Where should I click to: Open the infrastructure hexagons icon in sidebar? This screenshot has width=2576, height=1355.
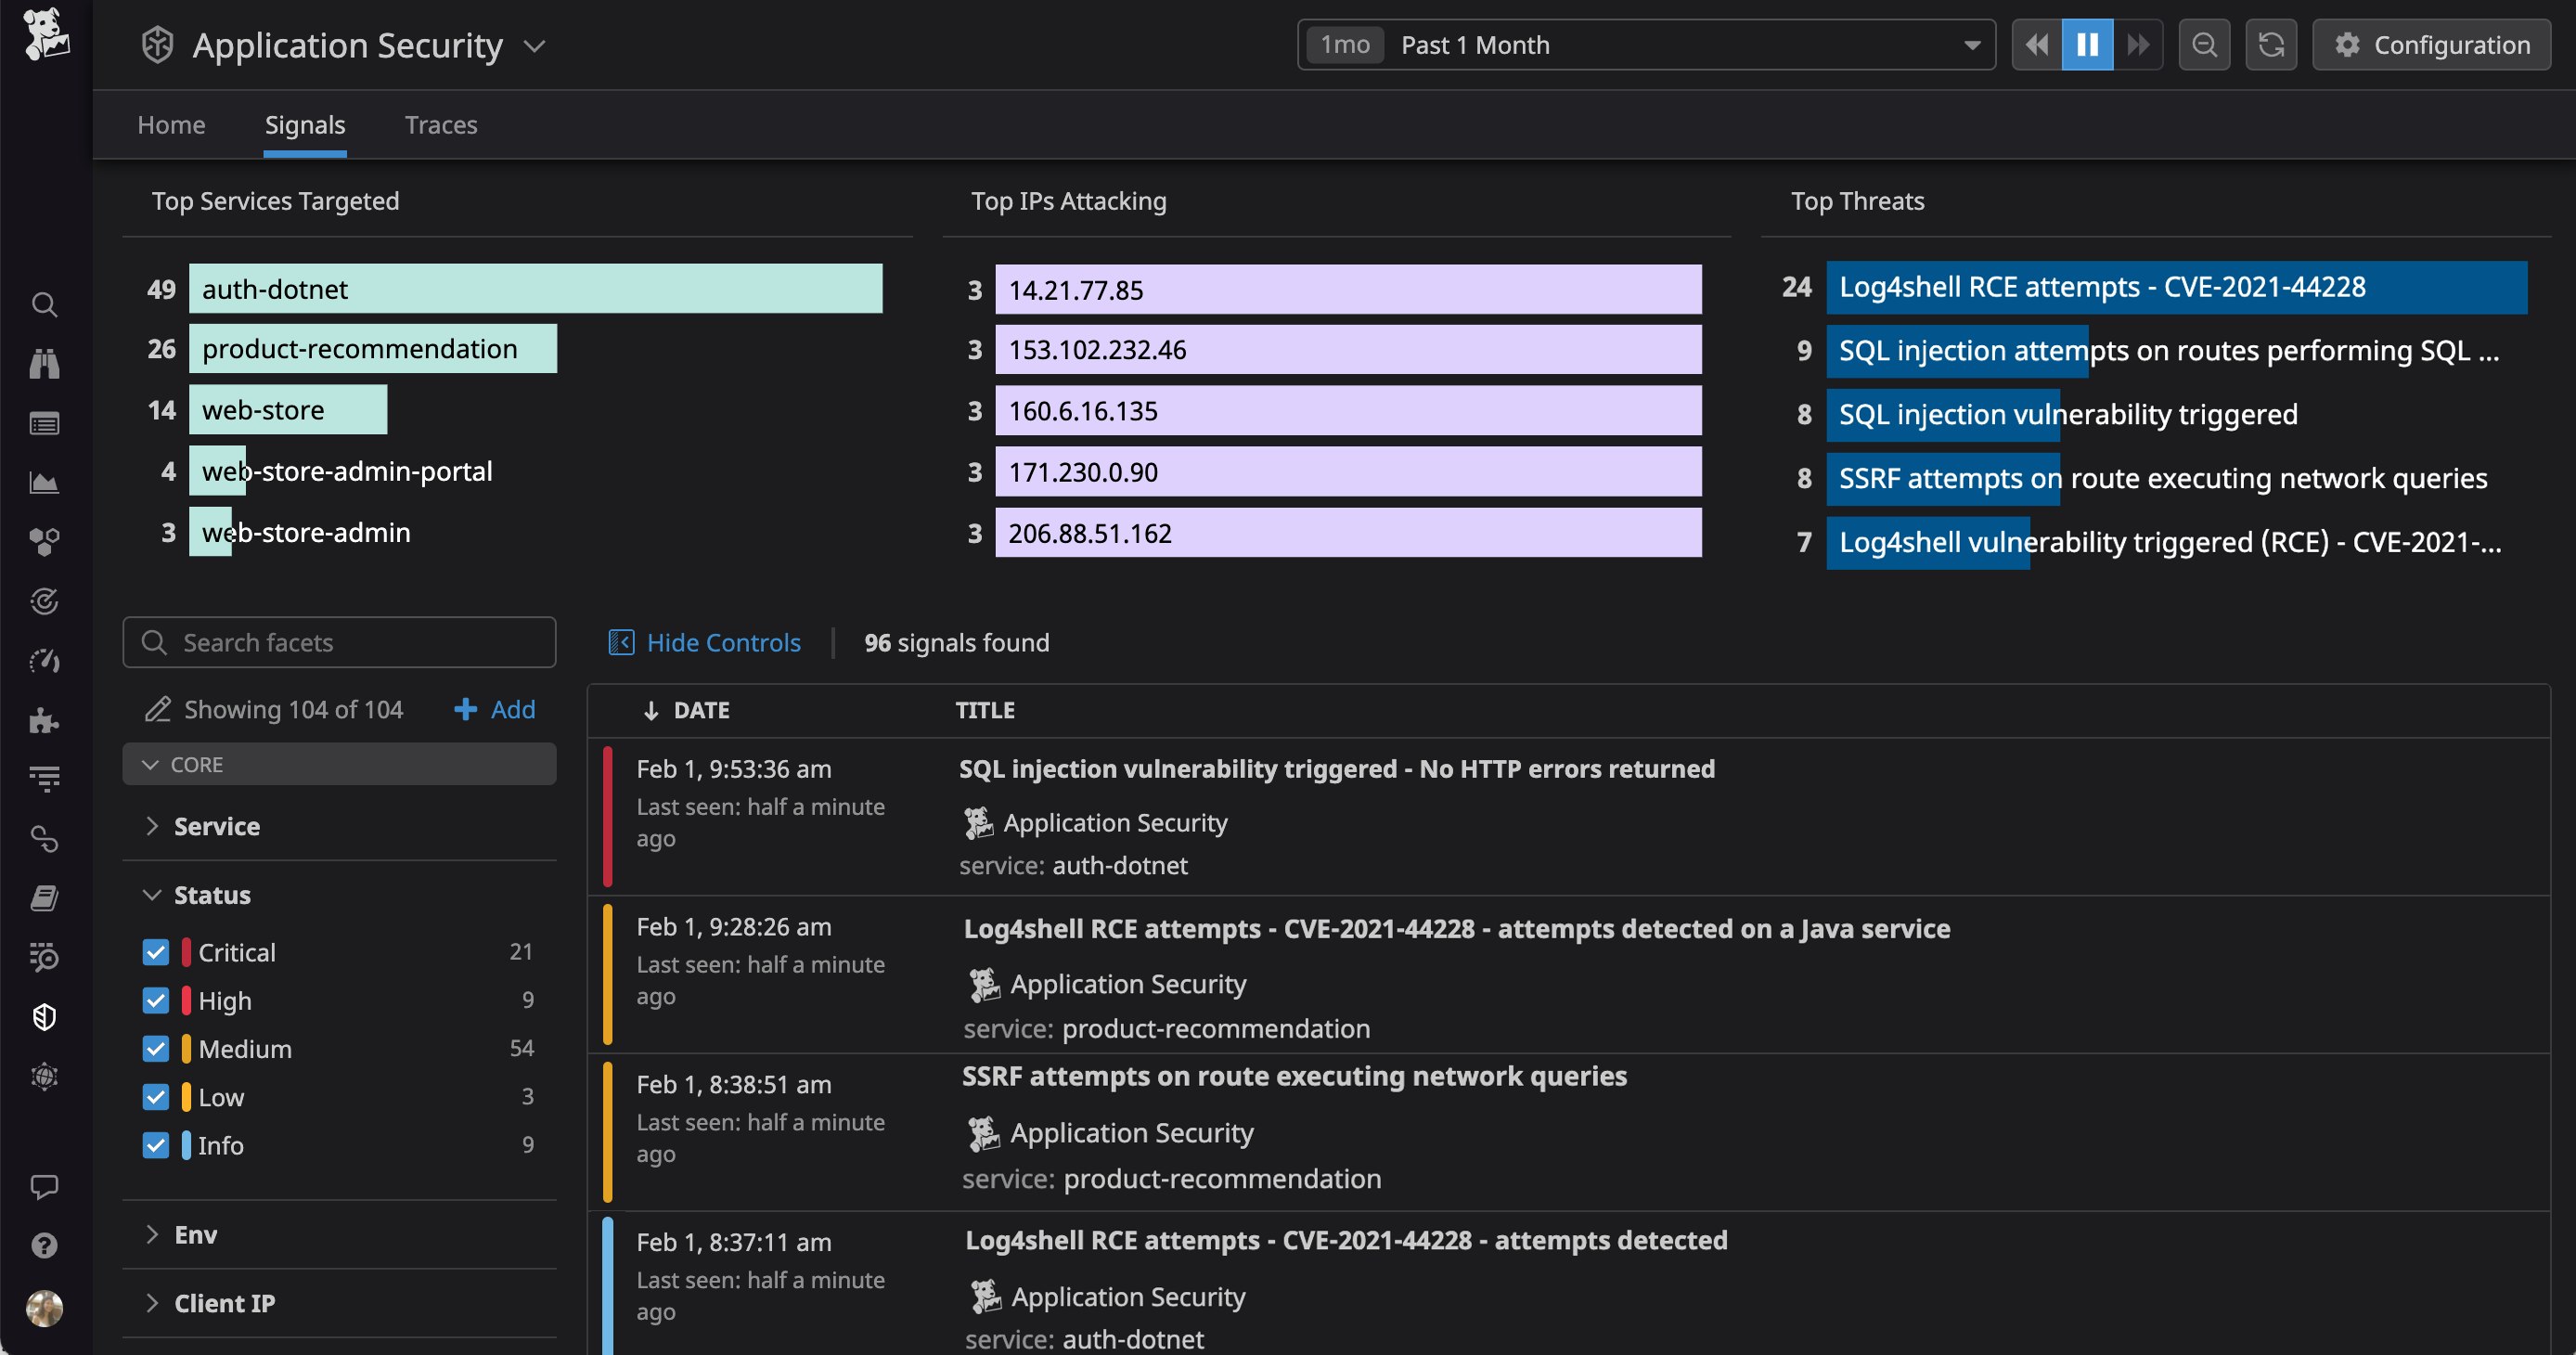[44, 542]
